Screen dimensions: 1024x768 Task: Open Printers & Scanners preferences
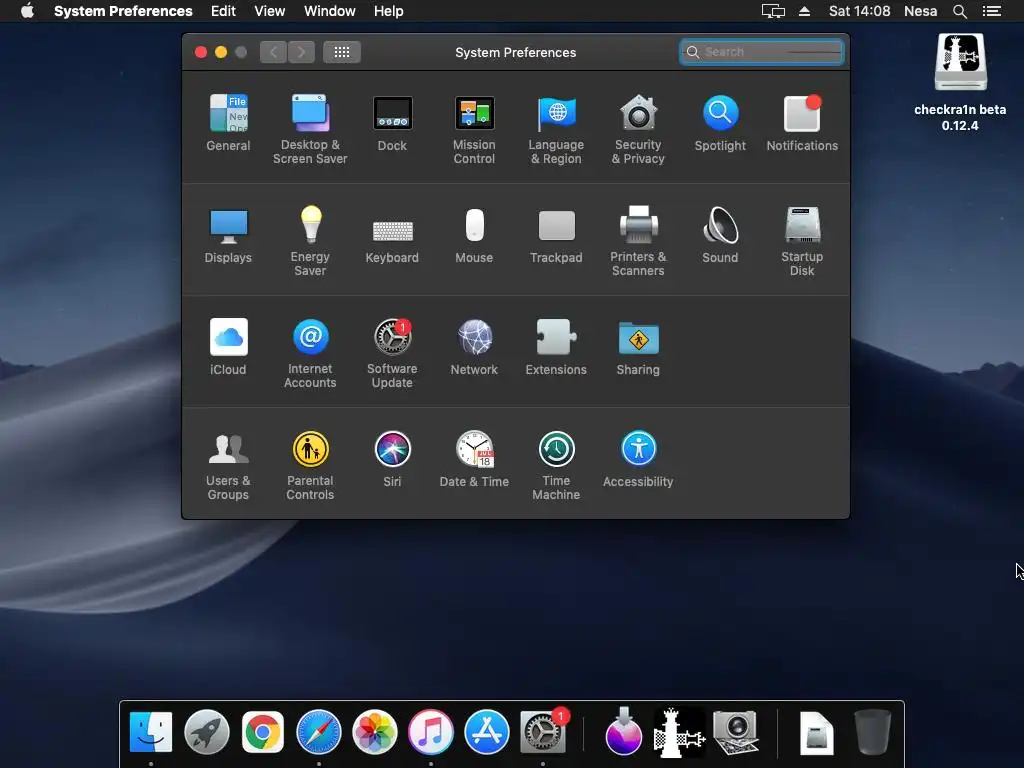(x=638, y=242)
